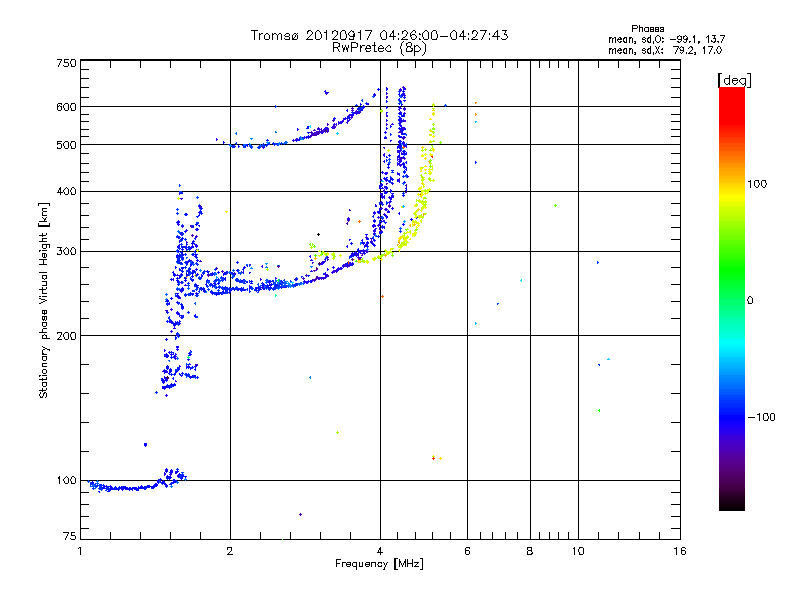Screen dimensions: 800x600
Task: Click the '[deg]' colorbar unit label
Action: click(x=734, y=80)
